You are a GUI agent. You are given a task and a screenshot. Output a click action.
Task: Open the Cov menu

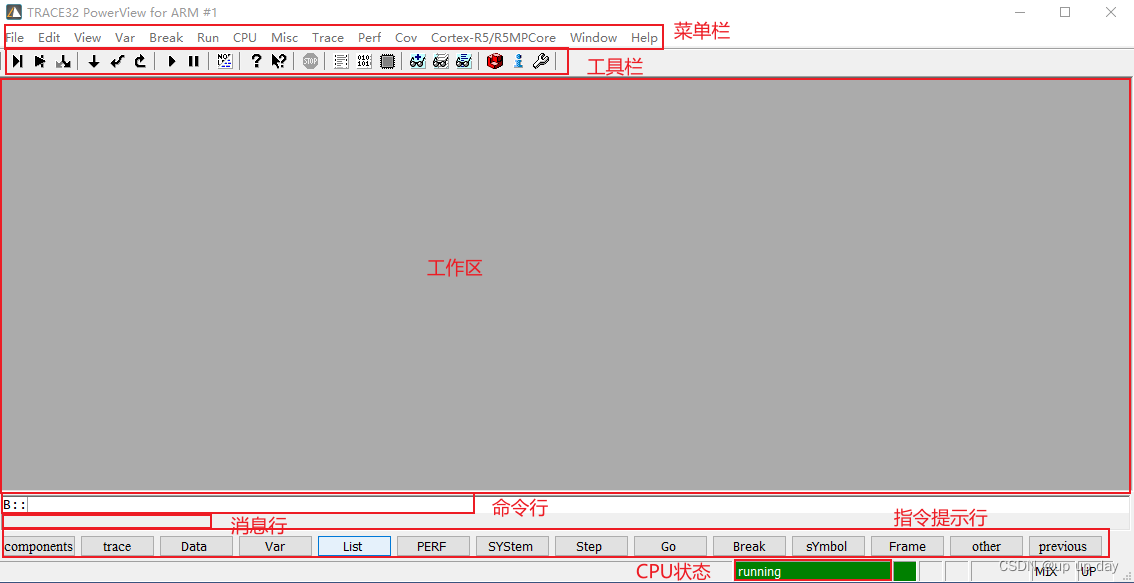[406, 38]
